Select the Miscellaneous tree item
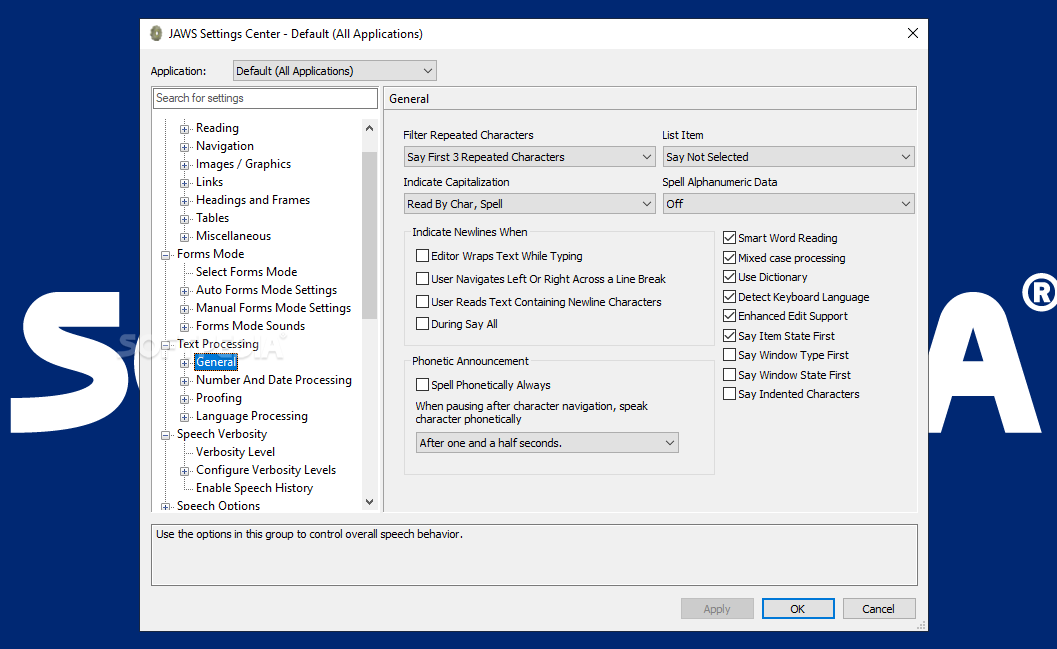The width and height of the screenshot is (1057, 649). coord(233,236)
